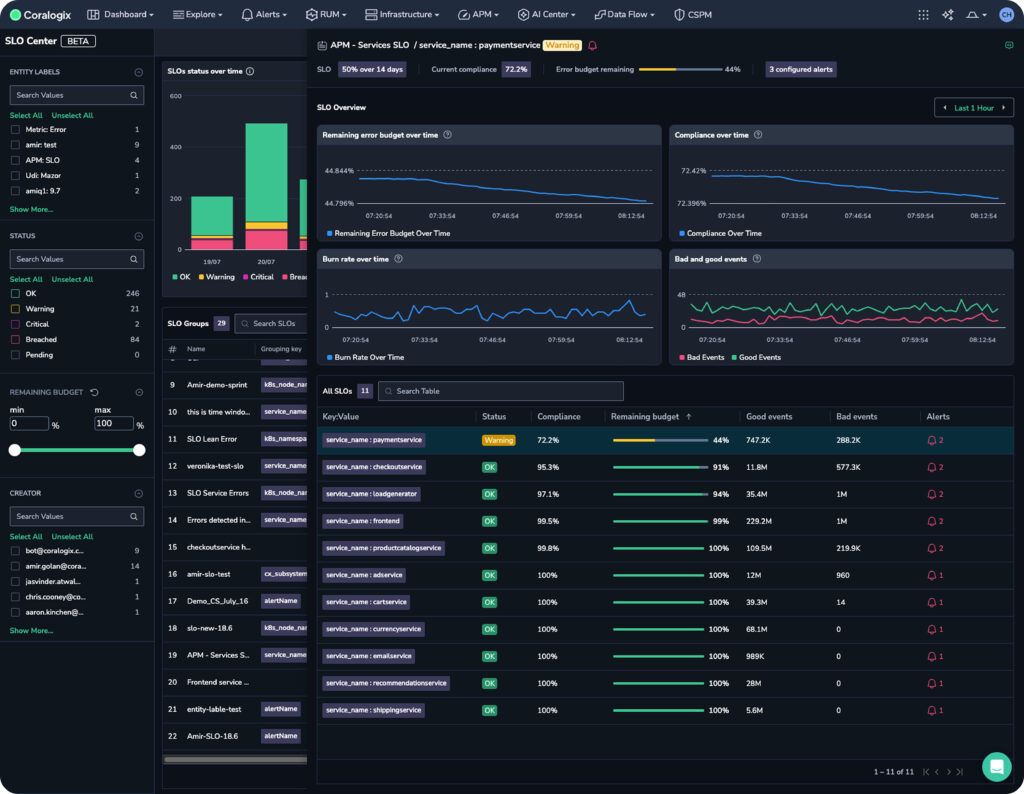Open the Infrastructure menu
Viewport: 1024px width, 794px height.
(x=402, y=14)
